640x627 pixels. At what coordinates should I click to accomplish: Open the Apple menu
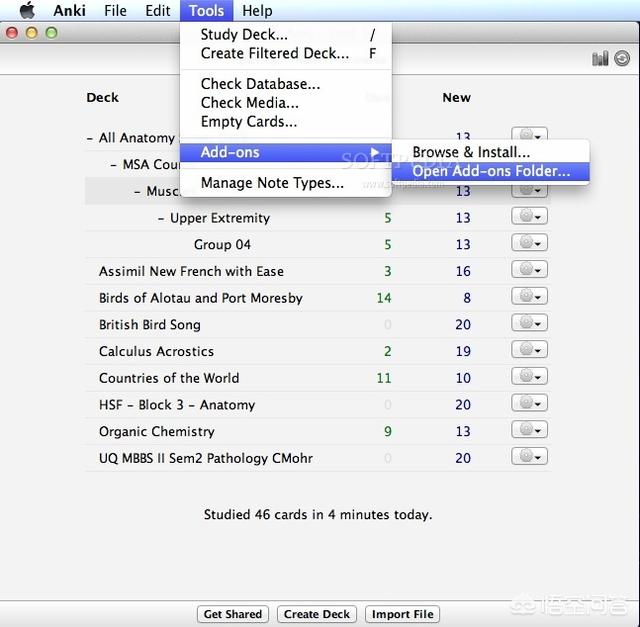[x=27, y=11]
